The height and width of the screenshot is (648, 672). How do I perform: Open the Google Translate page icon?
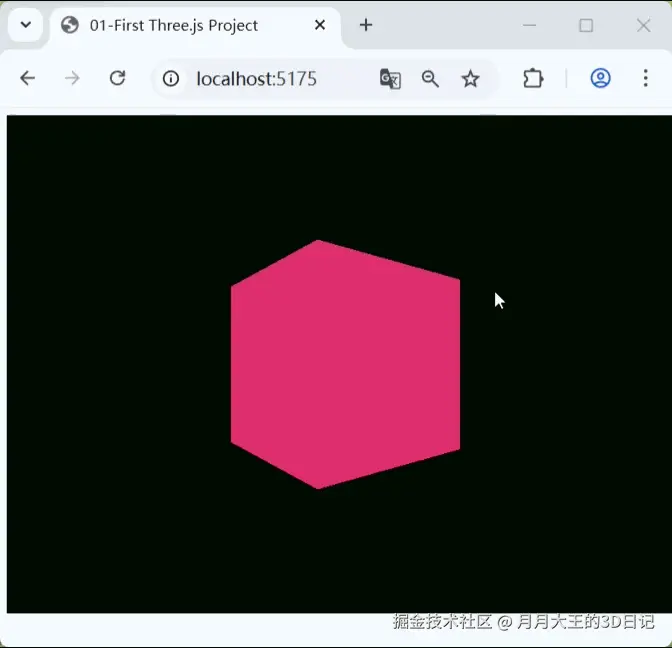390,79
